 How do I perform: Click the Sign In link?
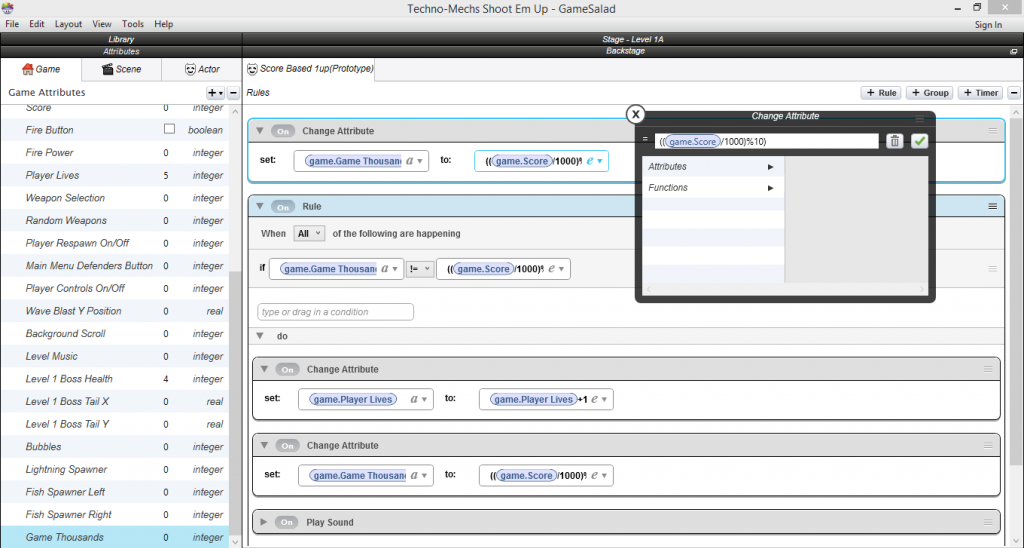point(988,25)
